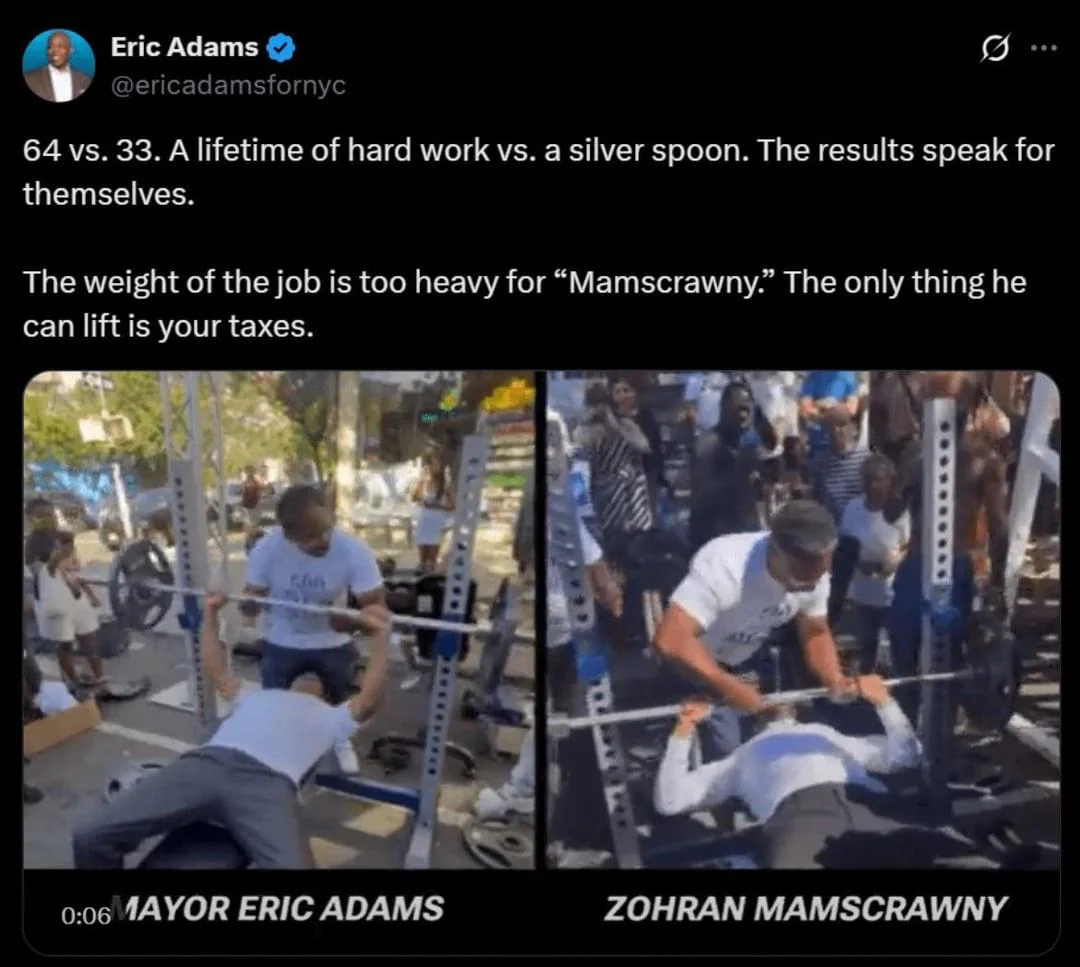Open Eric Adams' profile picture avatar
The image size is (1080, 967).
pyautogui.click(x=59, y=66)
